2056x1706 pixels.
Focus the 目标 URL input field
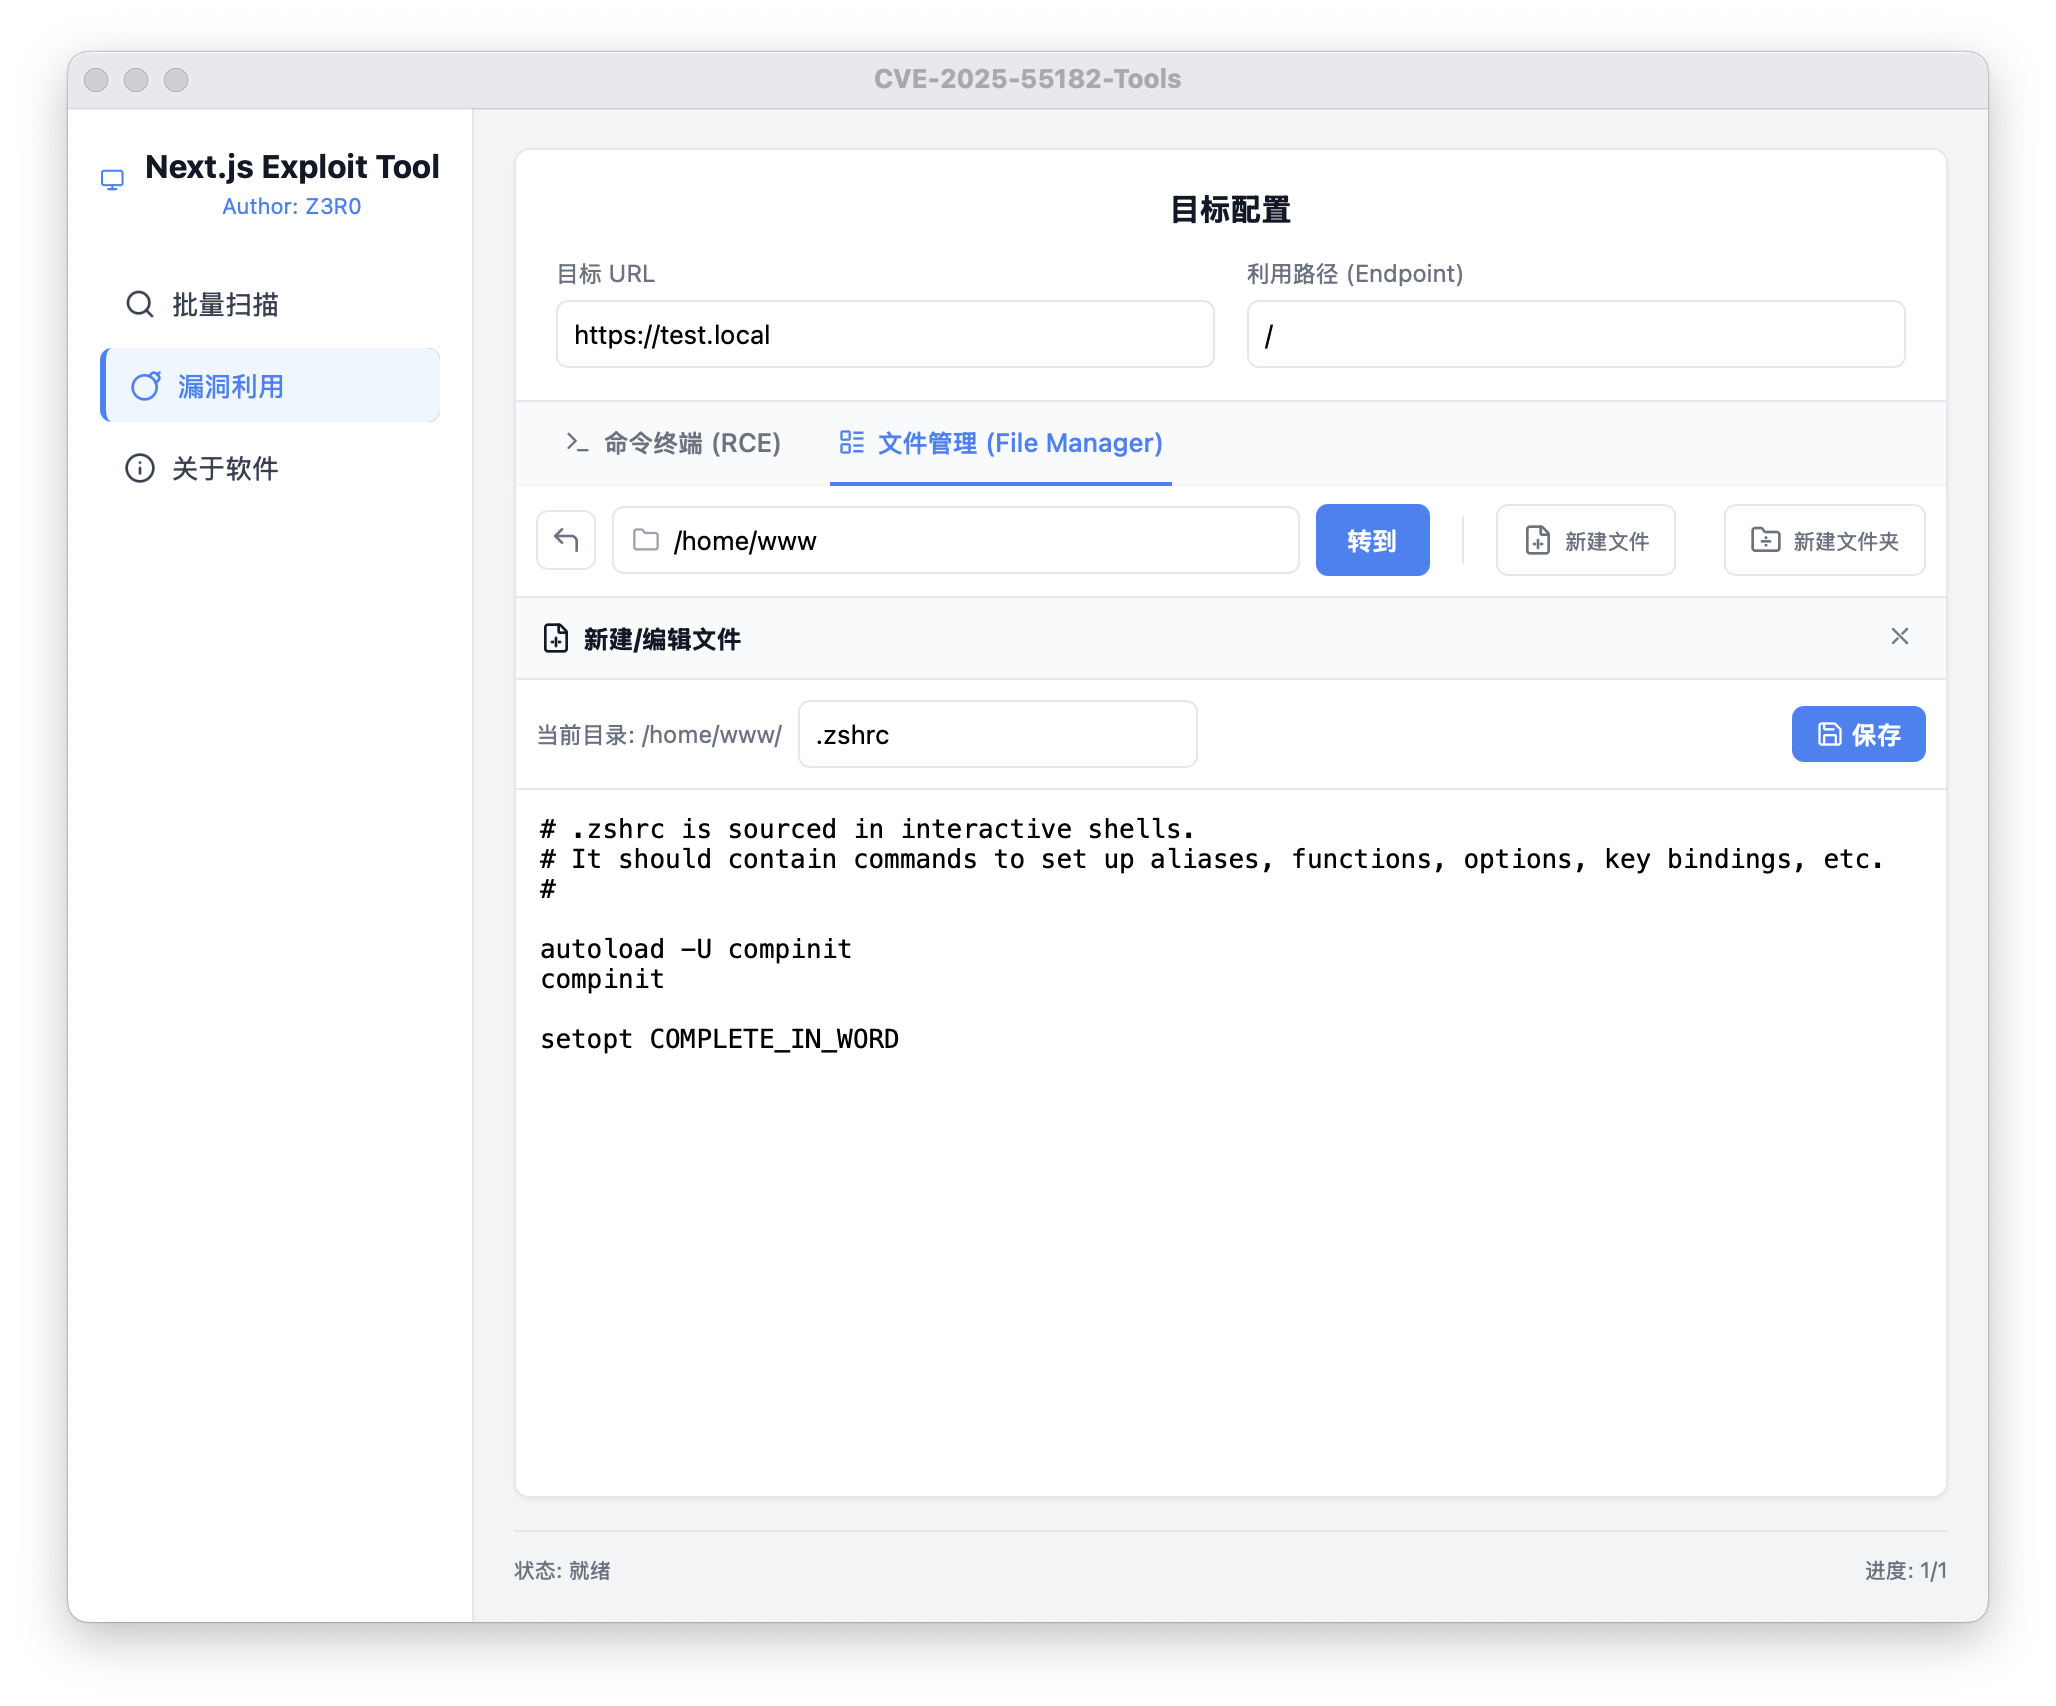point(885,334)
